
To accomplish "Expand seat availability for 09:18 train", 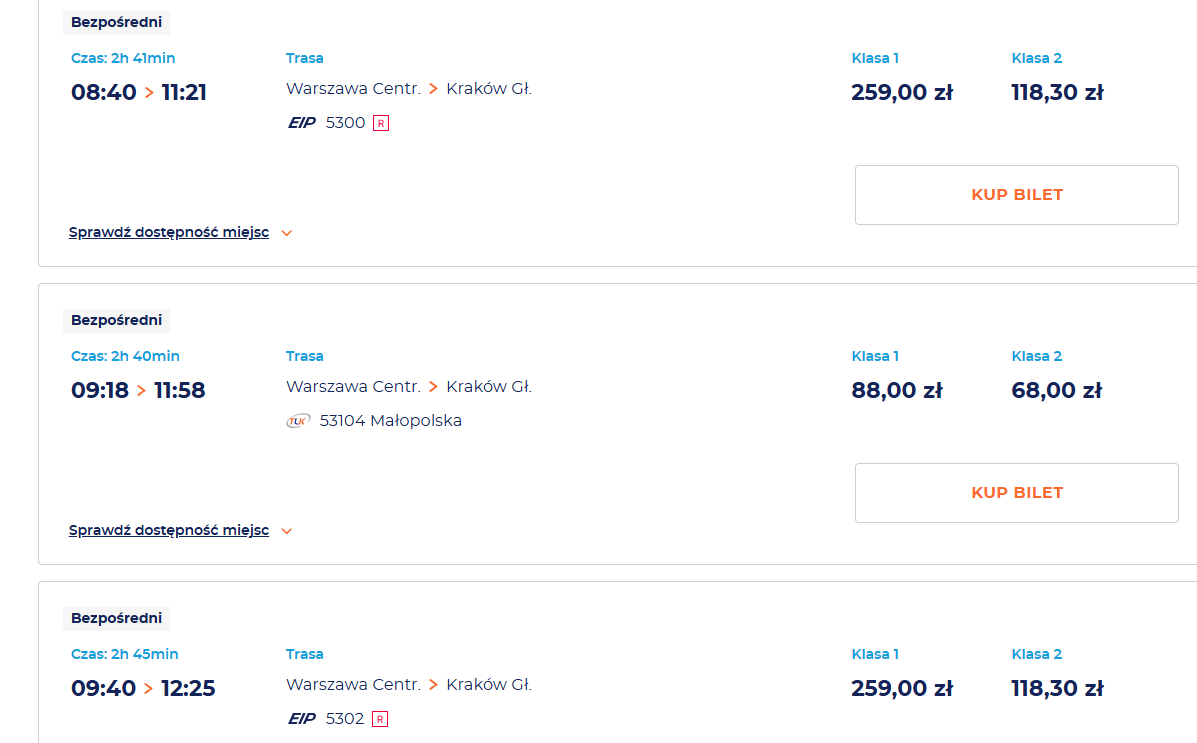I will 169,531.
